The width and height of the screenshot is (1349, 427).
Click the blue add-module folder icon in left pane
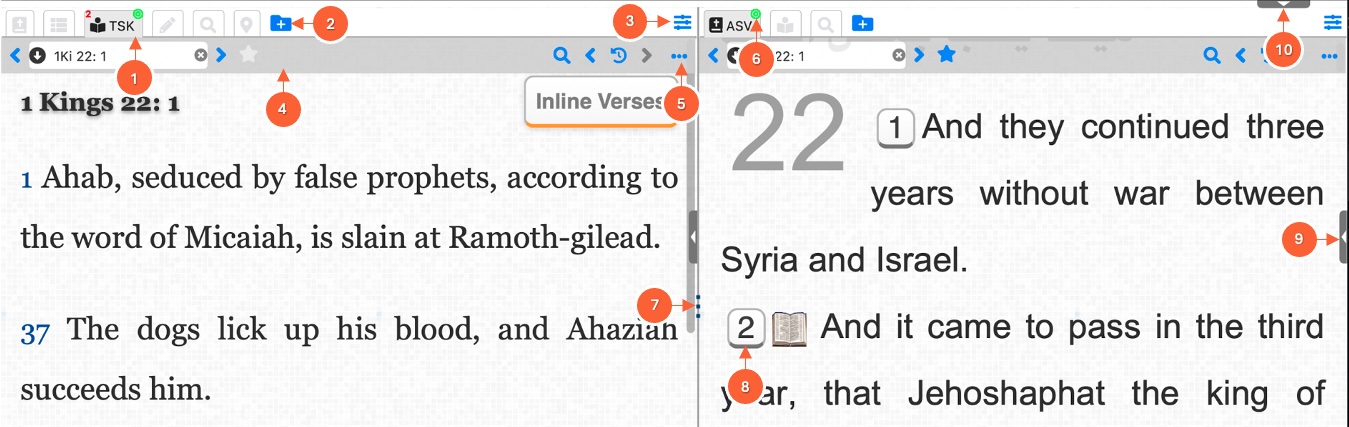click(281, 22)
